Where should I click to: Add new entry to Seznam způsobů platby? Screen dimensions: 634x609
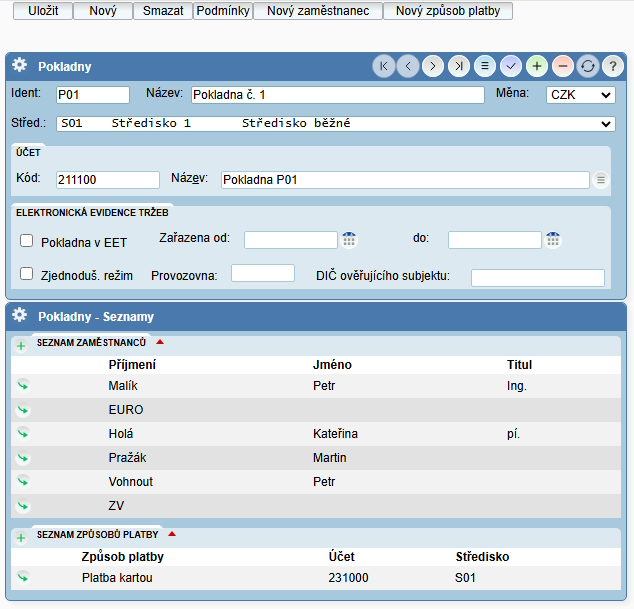[21, 537]
